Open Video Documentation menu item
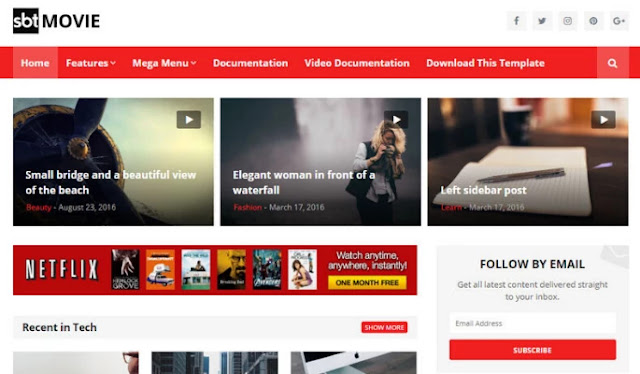Viewport: 640px width, 374px height. click(x=357, y=63)
